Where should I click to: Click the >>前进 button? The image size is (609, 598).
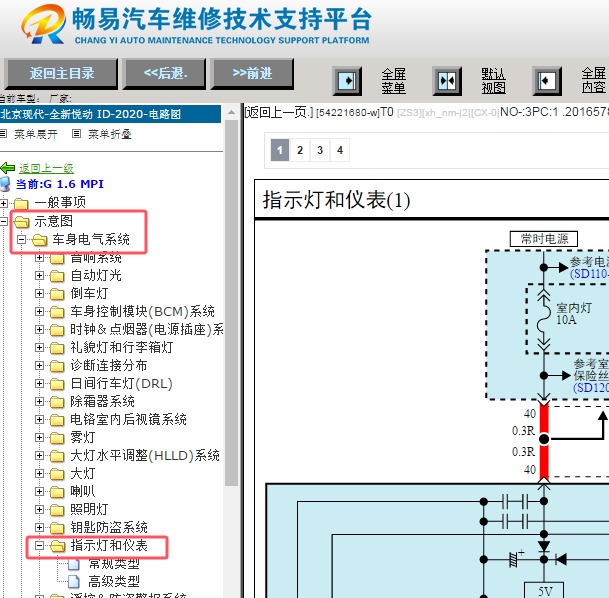click(252, 74)
